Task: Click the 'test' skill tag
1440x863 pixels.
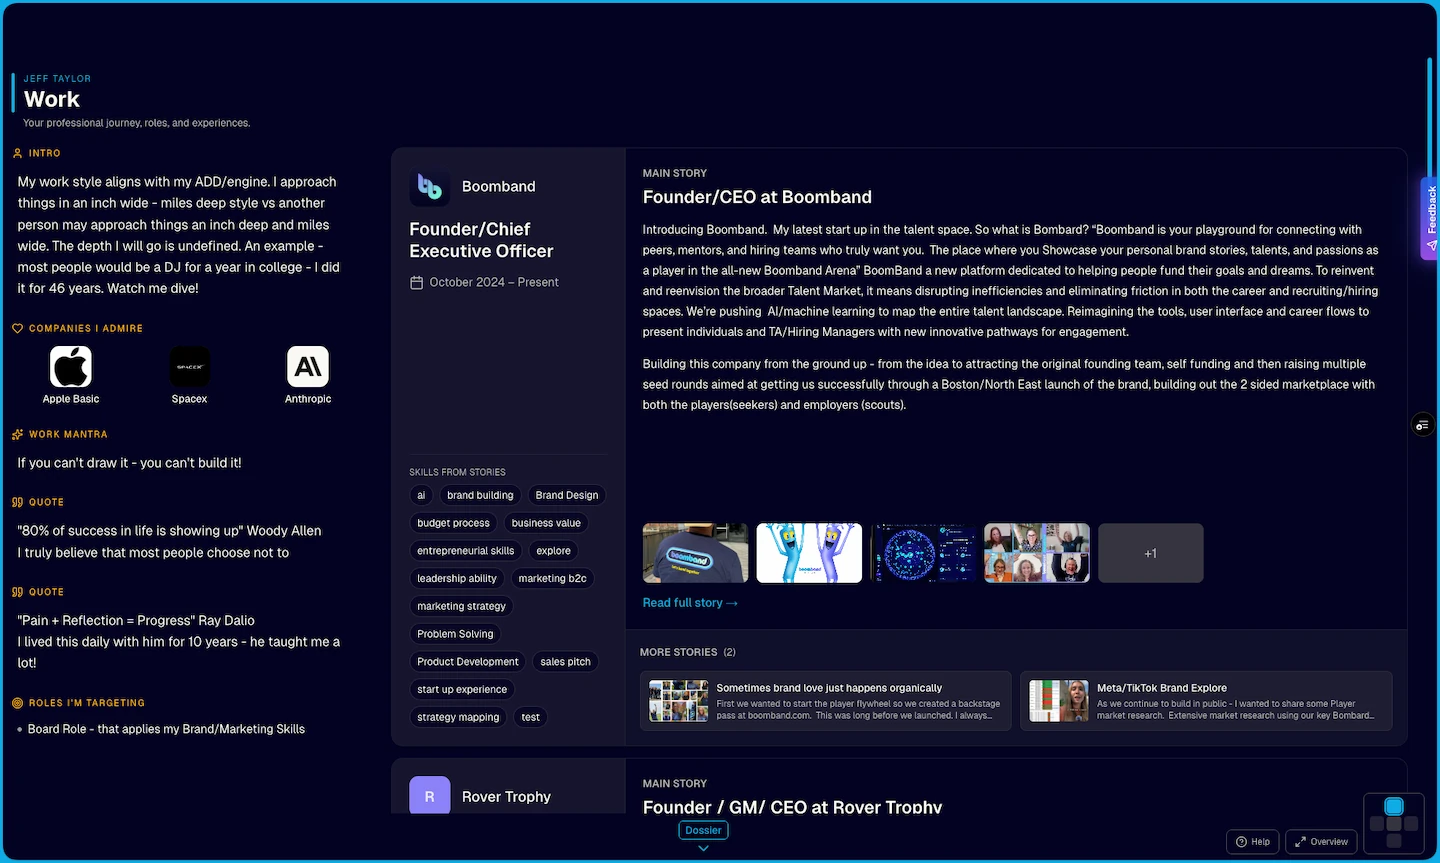Action: tap(531, 717)
